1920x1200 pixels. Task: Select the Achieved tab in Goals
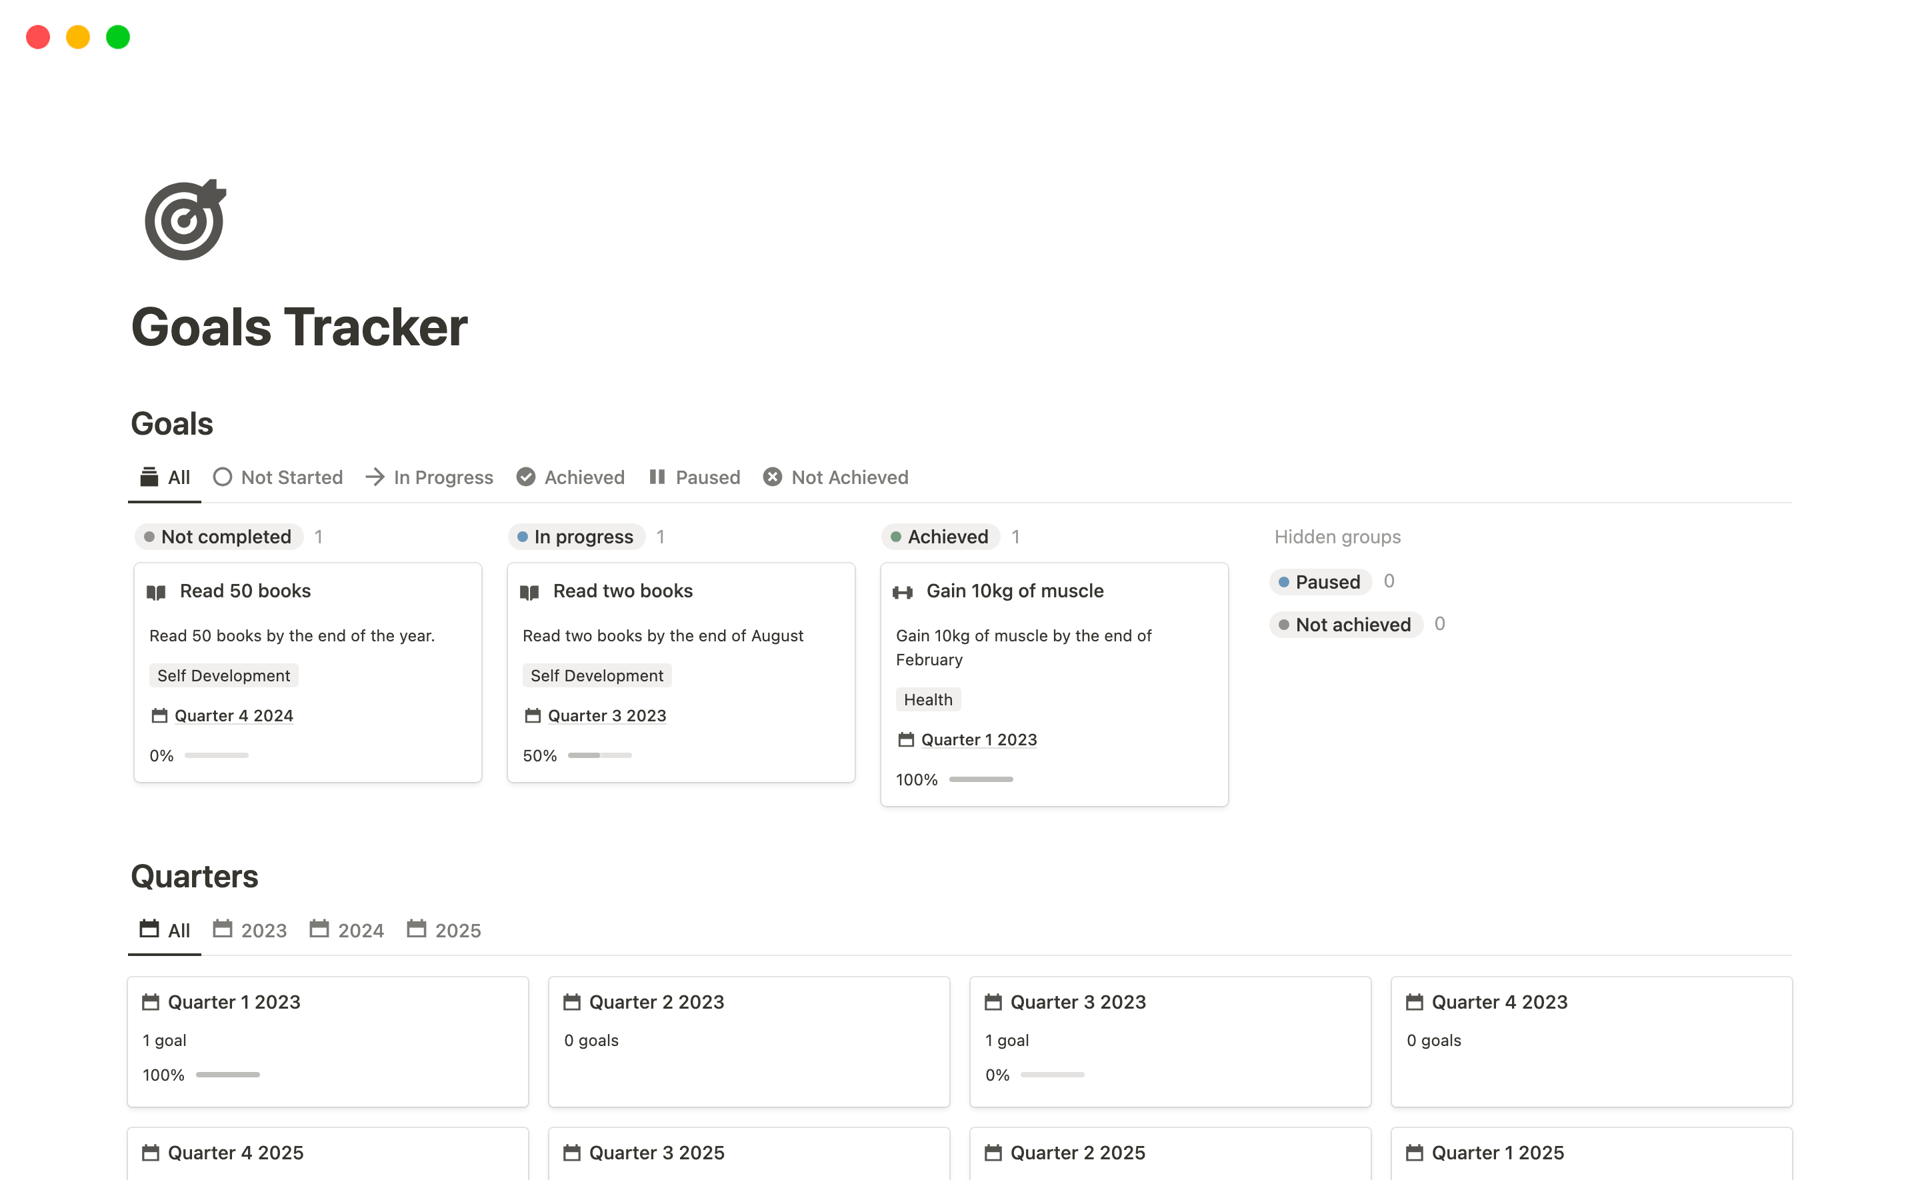[x=571, y=477]
